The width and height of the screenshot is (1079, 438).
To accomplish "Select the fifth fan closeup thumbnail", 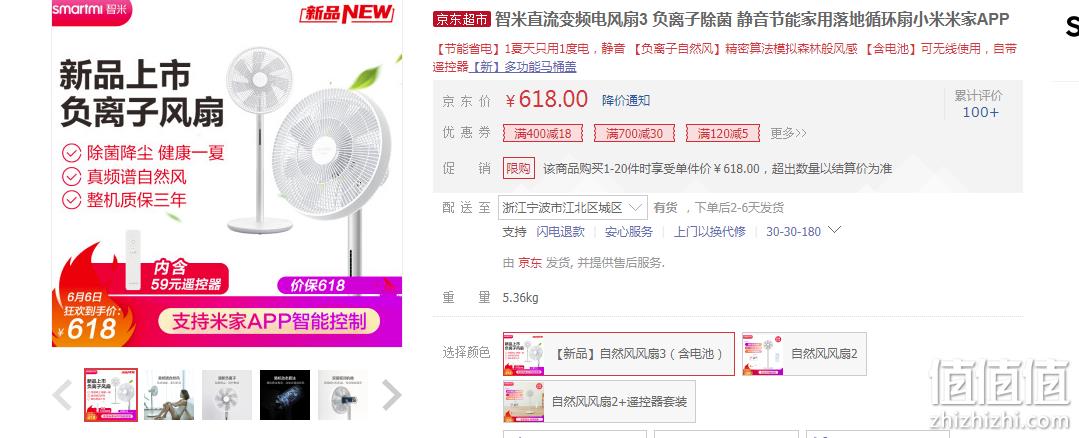I will click(343, 395).
